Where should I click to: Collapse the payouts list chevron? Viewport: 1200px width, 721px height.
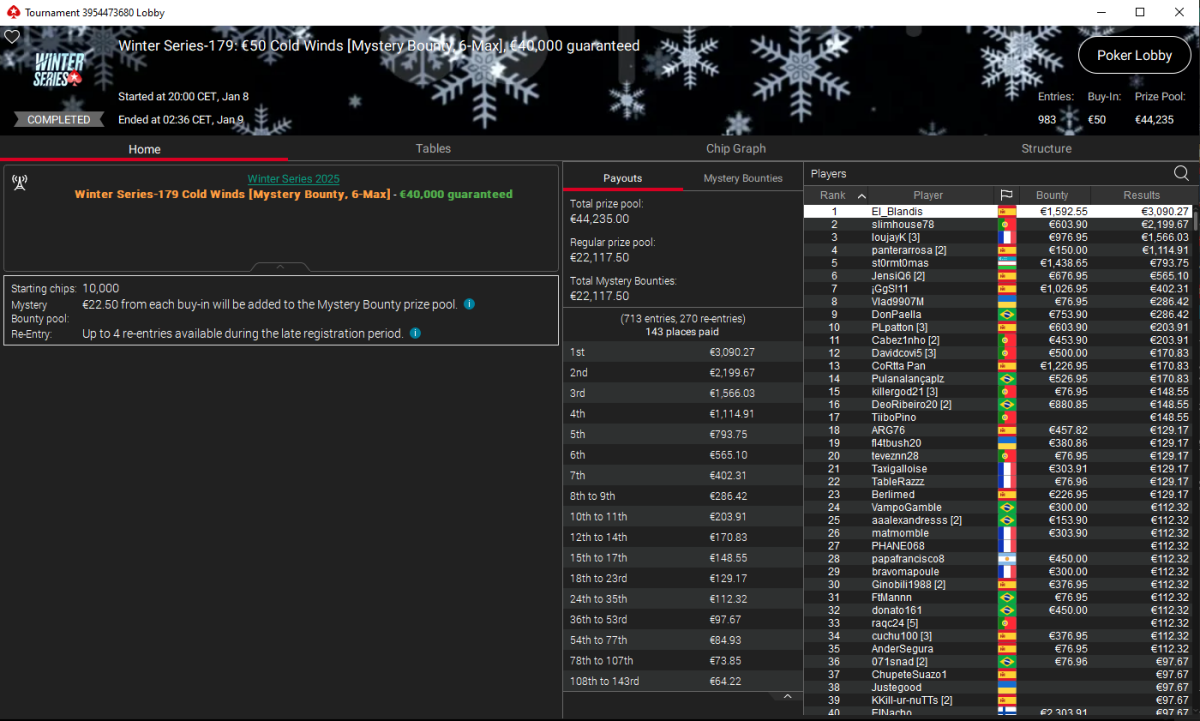coord(787,696)
